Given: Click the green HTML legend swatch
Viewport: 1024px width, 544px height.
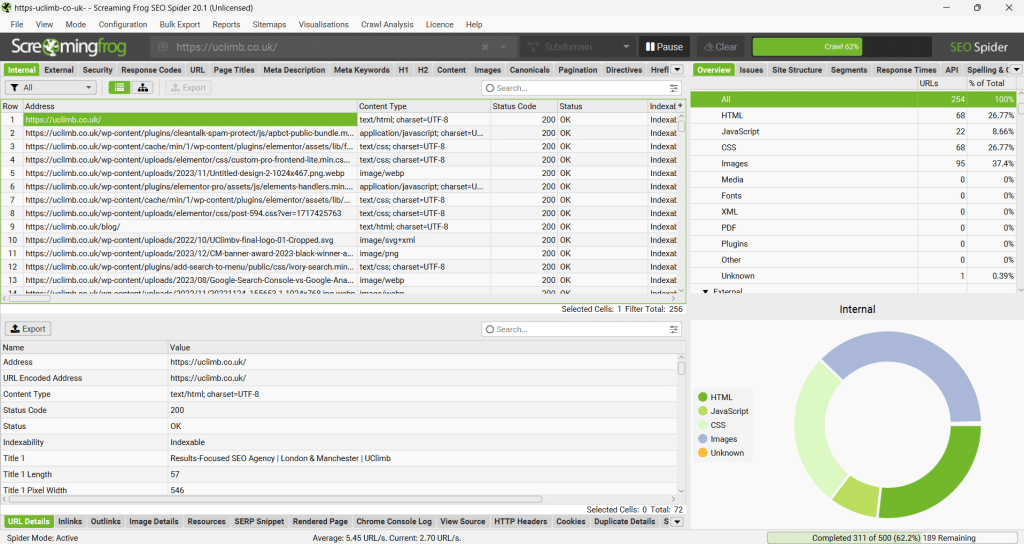Looking at the screenshot, I should click(x=703, y=397).
